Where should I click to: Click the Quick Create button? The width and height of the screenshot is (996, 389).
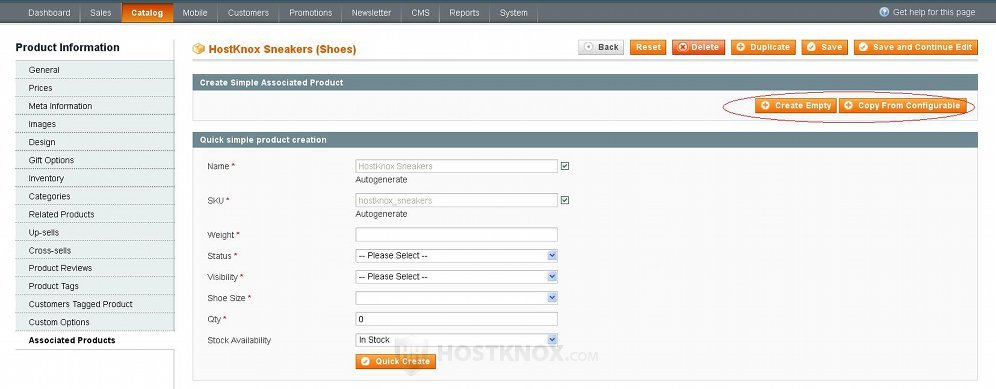(396, 361)
